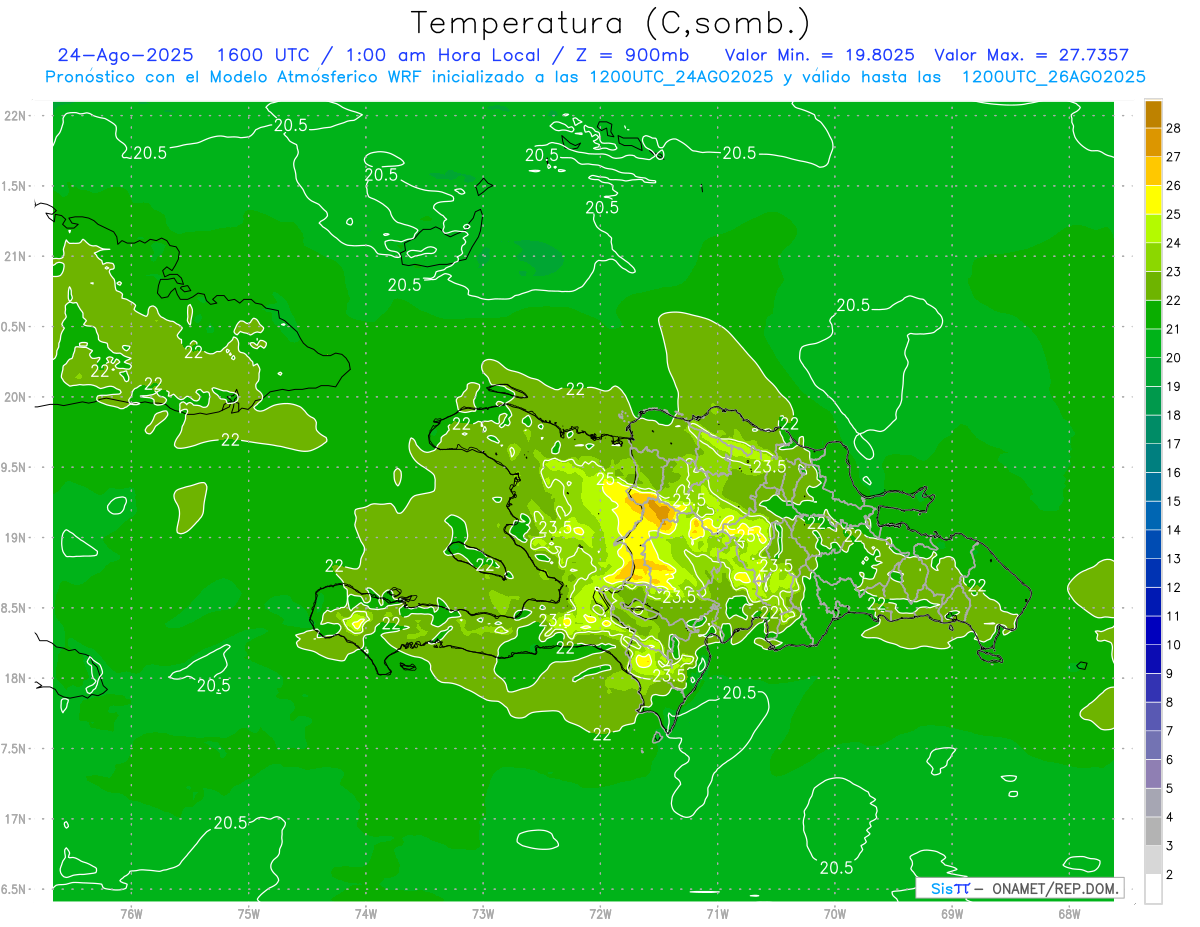Click the color scale label "28"
Screen dimensions: 1200x927
pos(1174,128)
